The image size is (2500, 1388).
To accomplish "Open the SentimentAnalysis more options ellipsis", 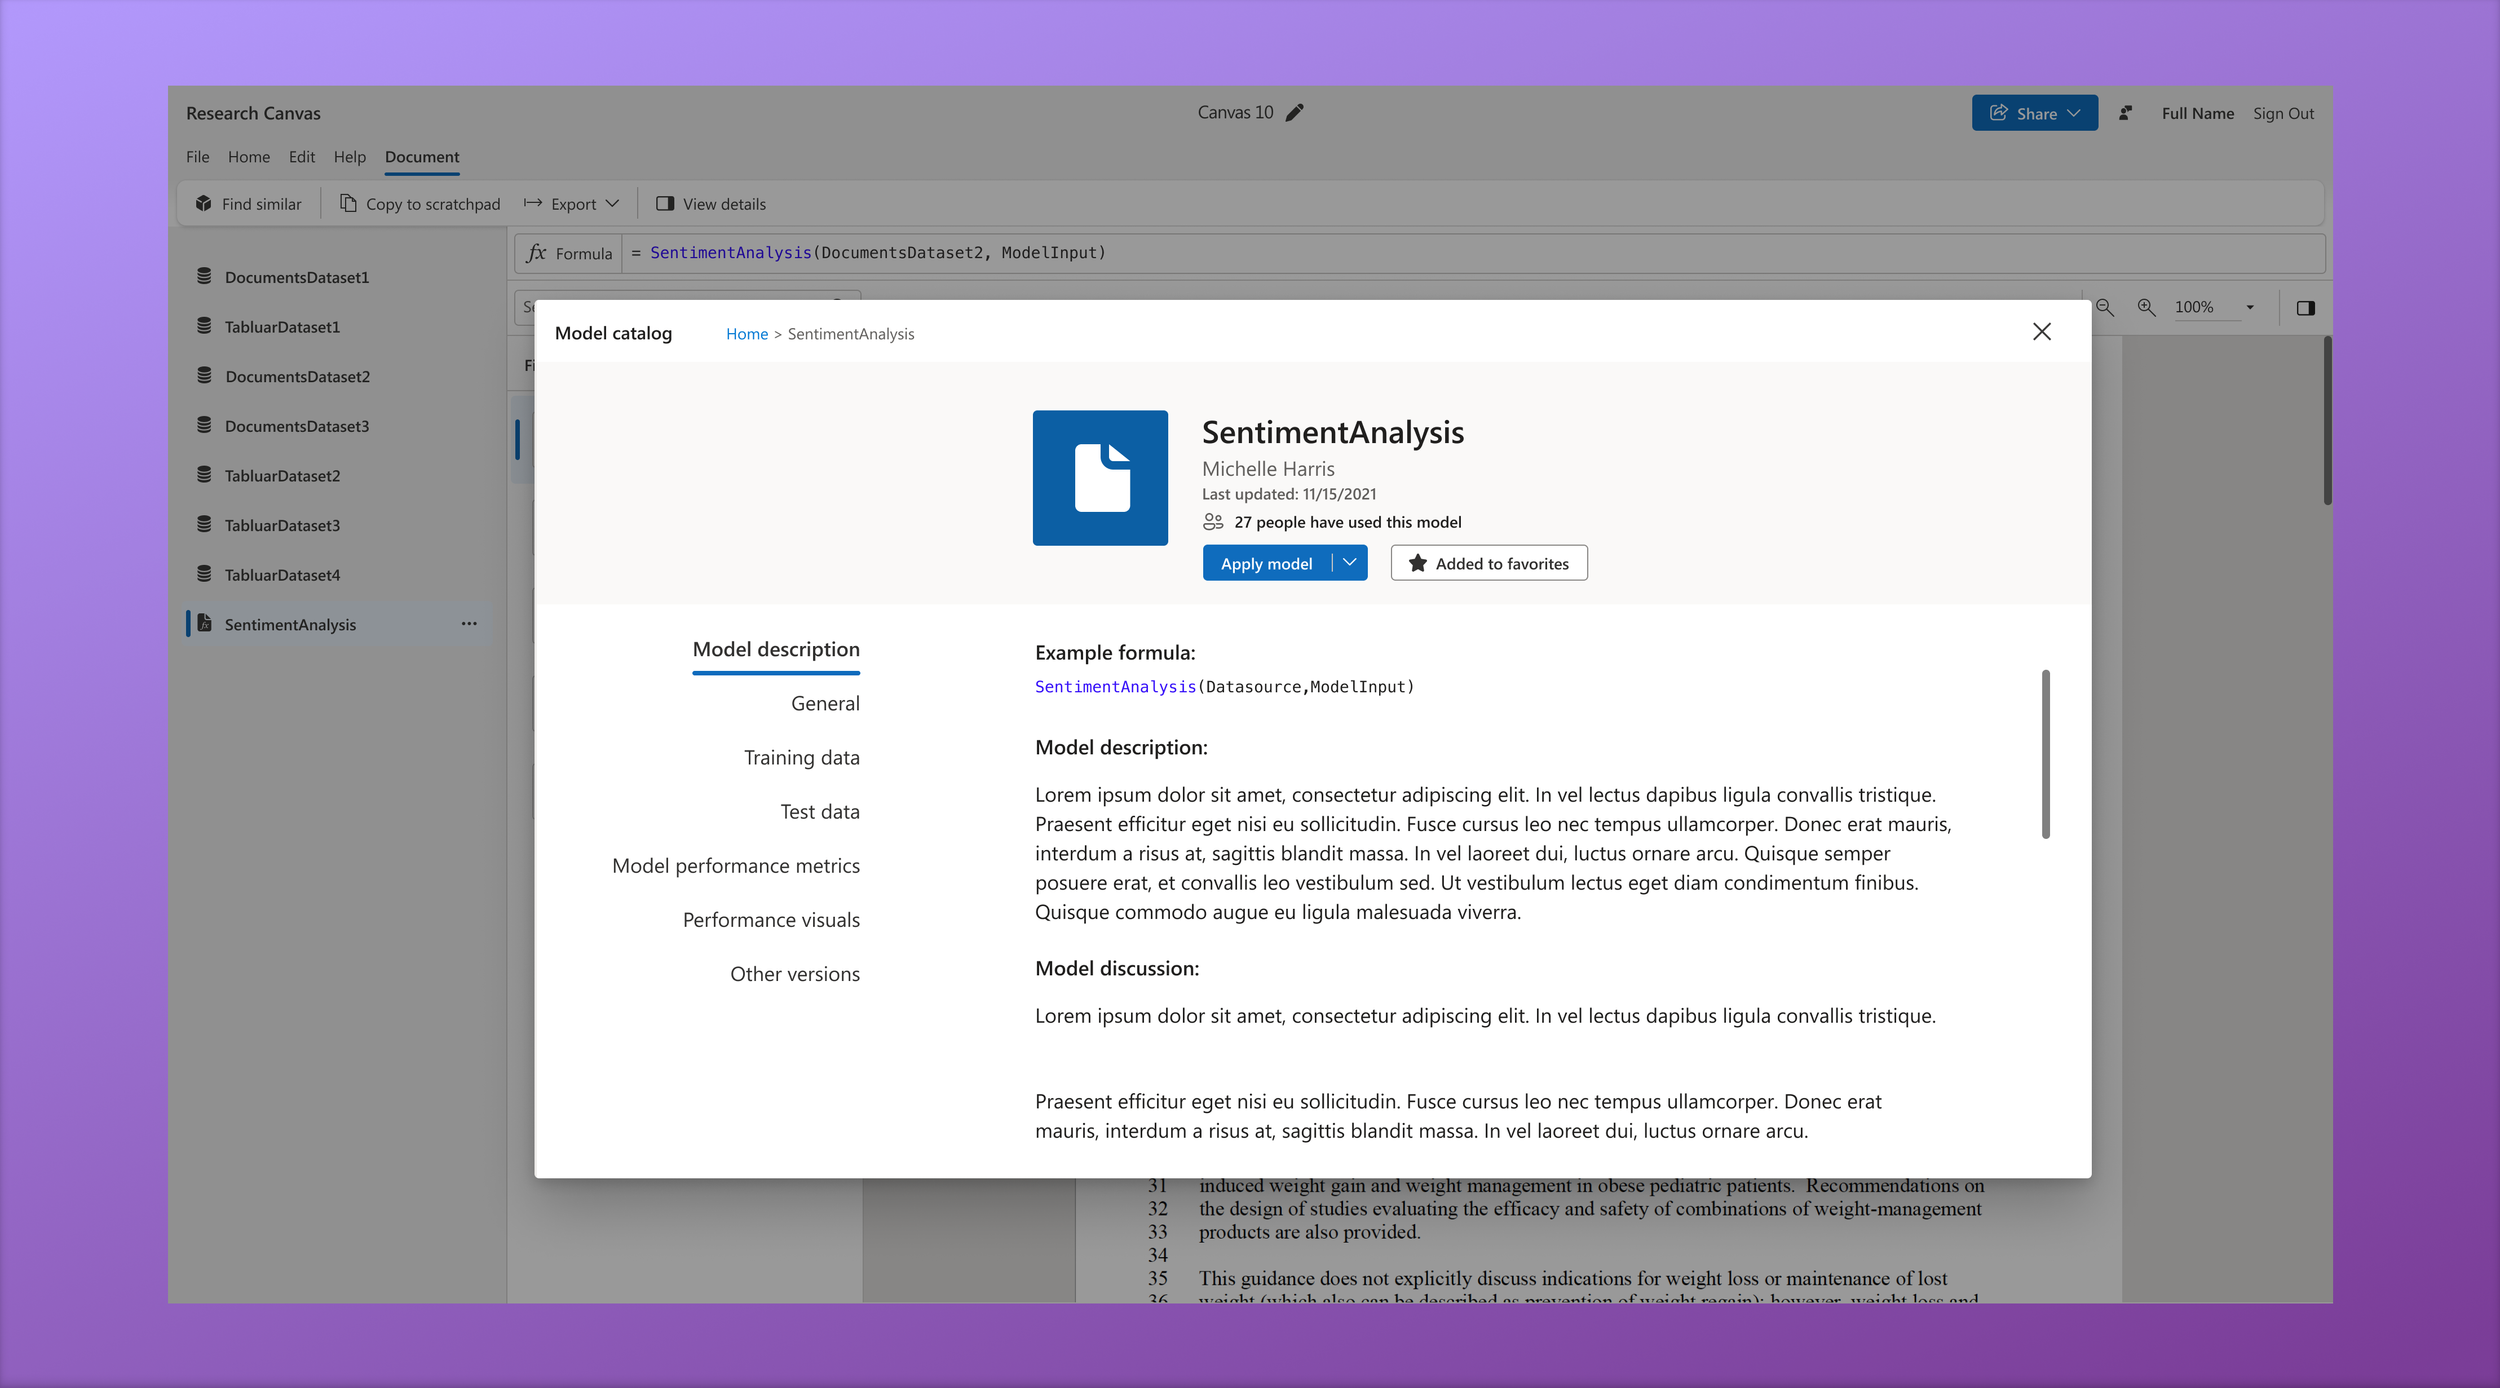I will [469, 624].
